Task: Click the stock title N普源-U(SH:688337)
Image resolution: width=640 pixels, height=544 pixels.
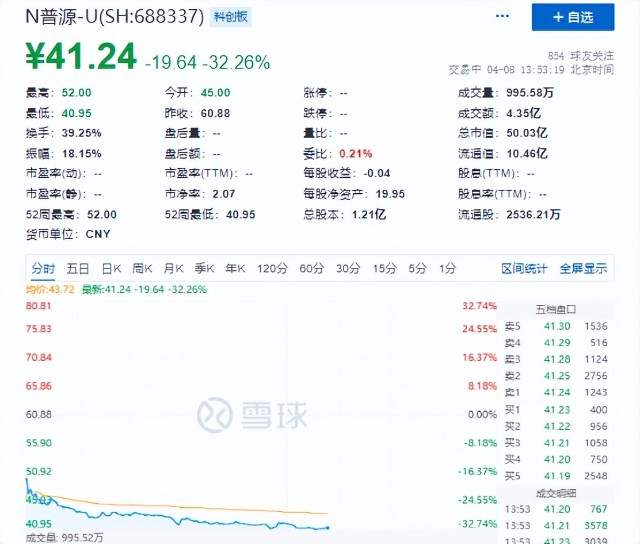Action: (115, 17)
